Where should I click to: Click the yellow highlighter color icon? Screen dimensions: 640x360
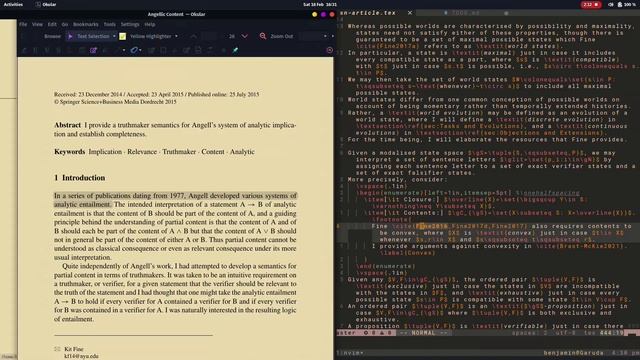click(122, 36)
